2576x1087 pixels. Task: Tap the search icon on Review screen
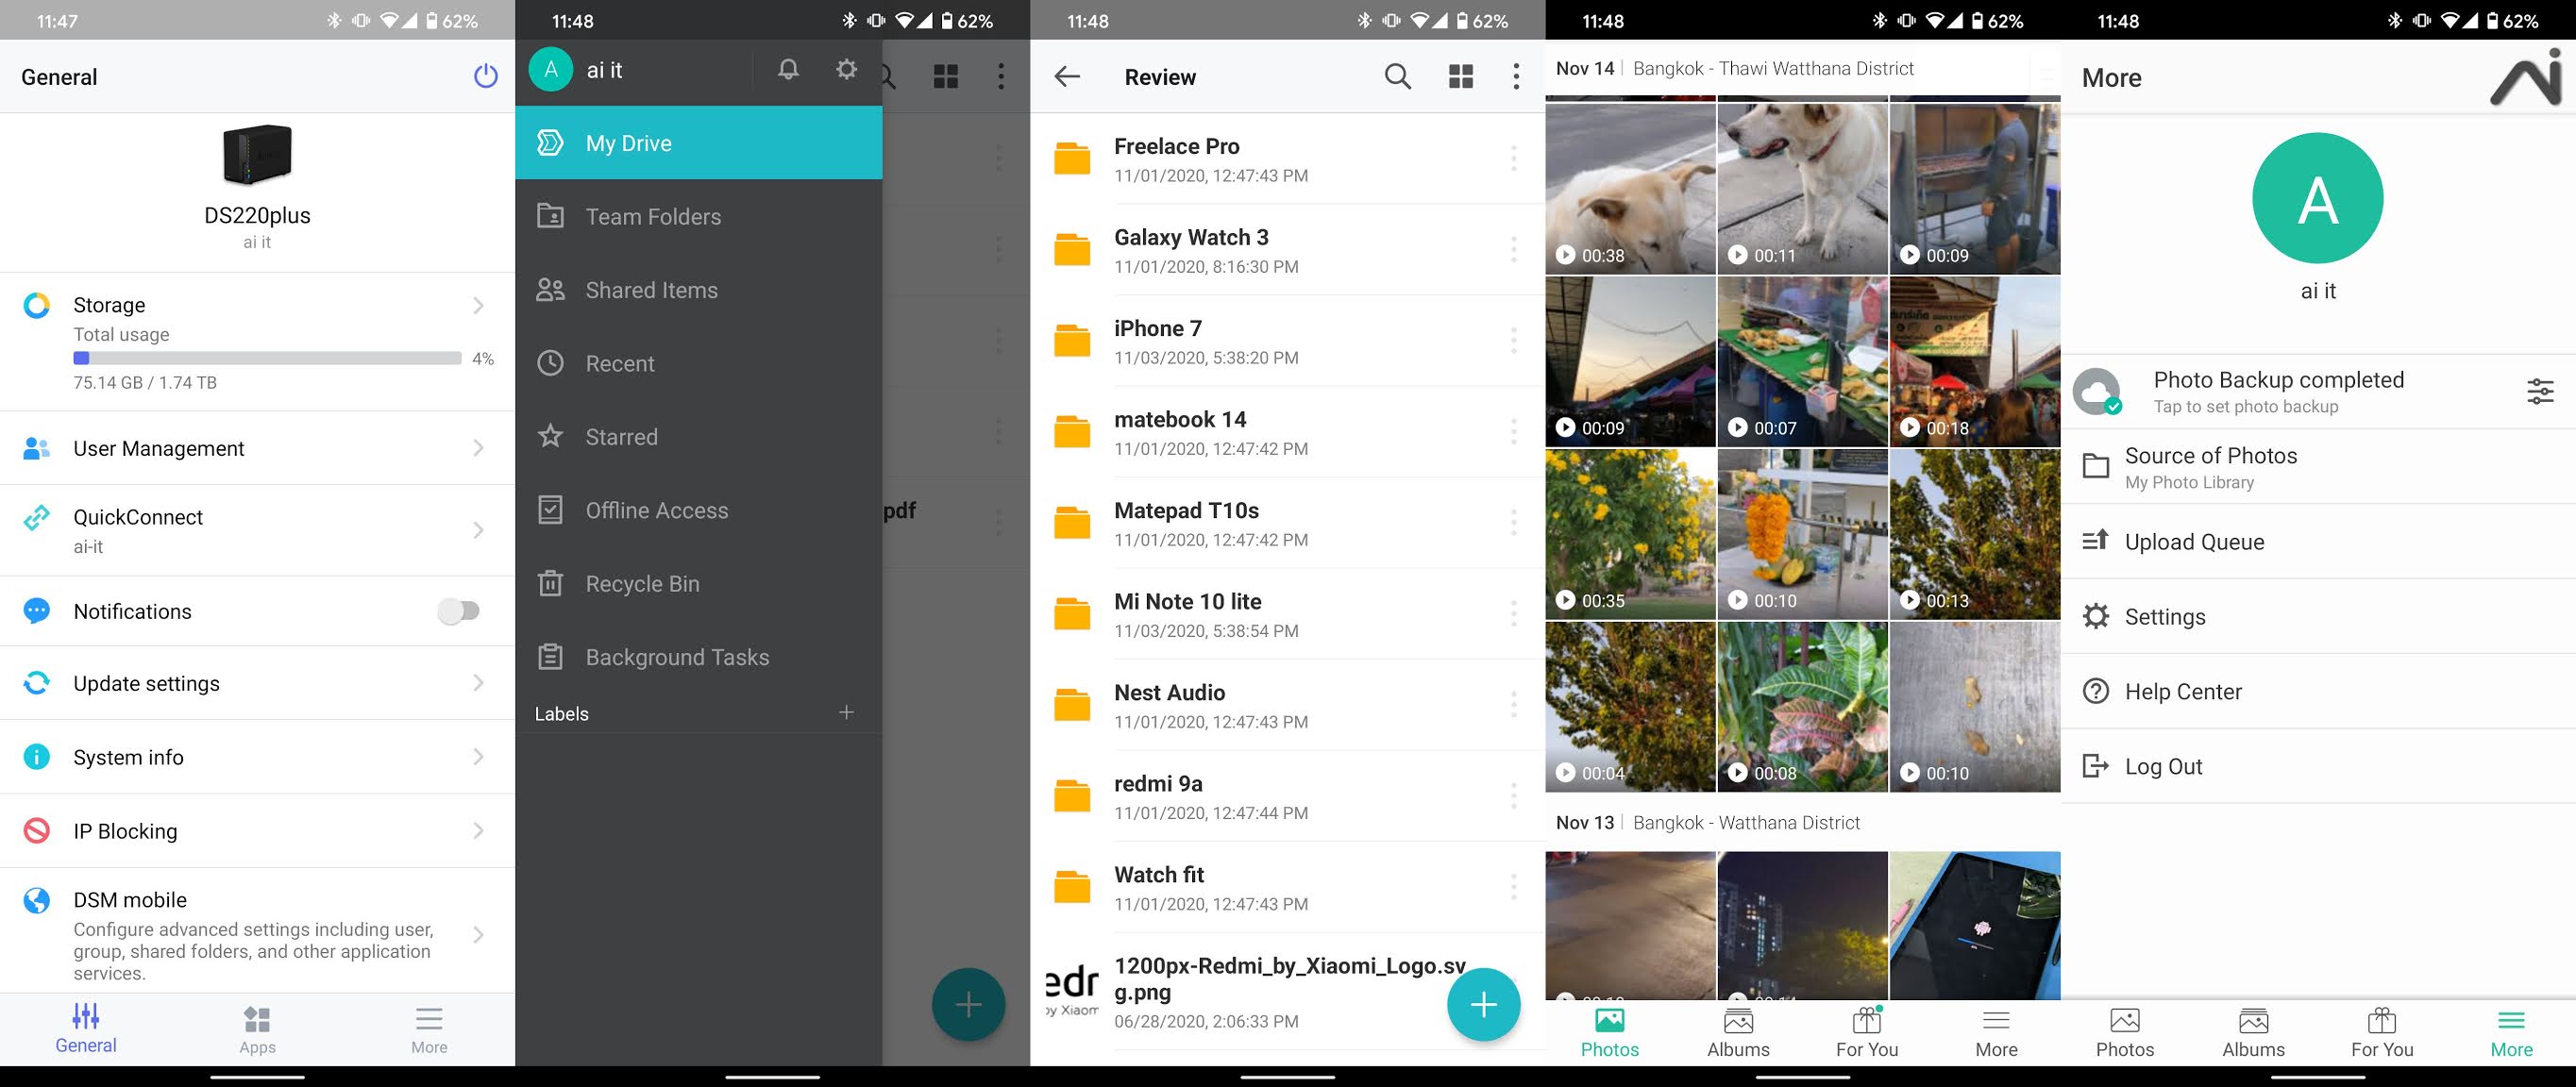point(1397,76)
